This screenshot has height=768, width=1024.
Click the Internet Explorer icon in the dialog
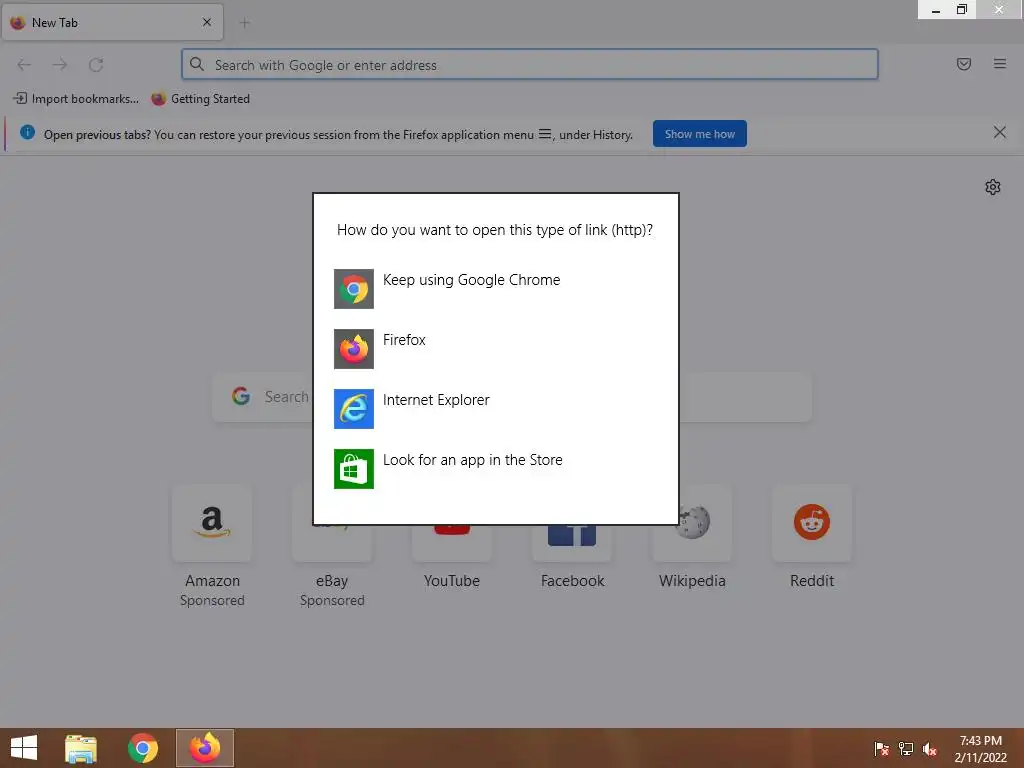click(x=354, y=409)
